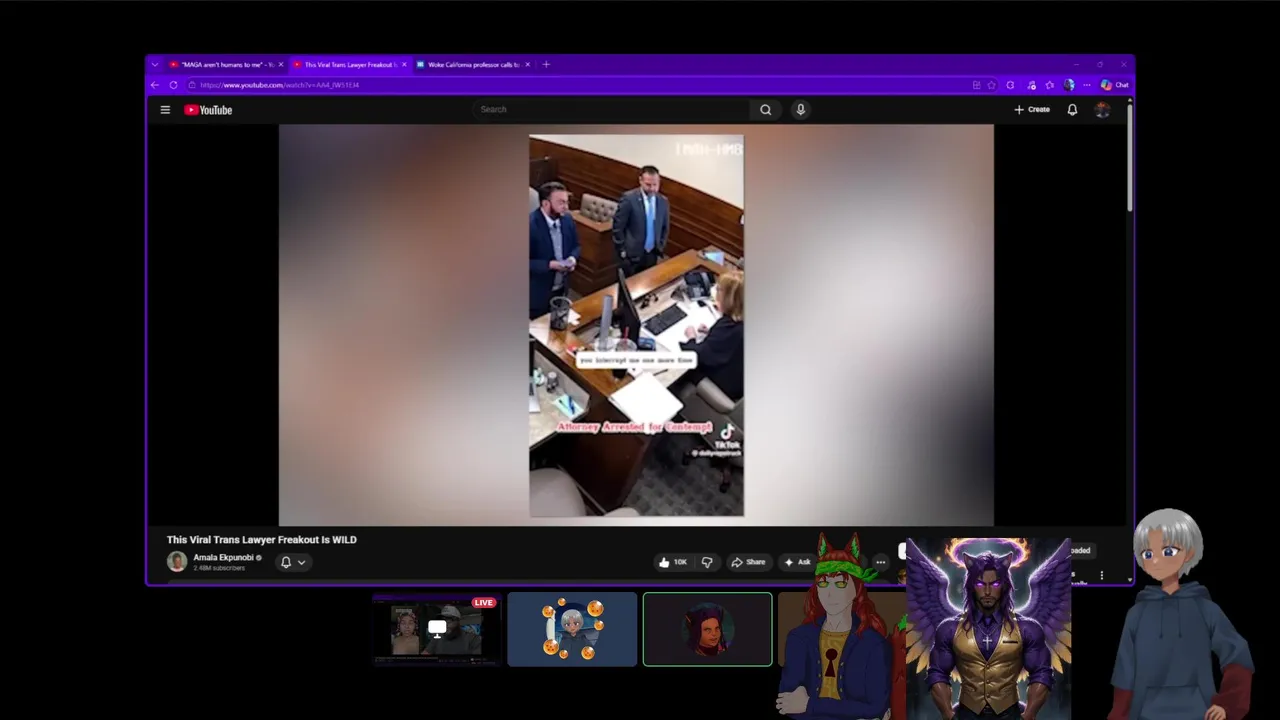
Task: Open the YouTube hamburger guide menu
Action: click(x=165, y=110)
